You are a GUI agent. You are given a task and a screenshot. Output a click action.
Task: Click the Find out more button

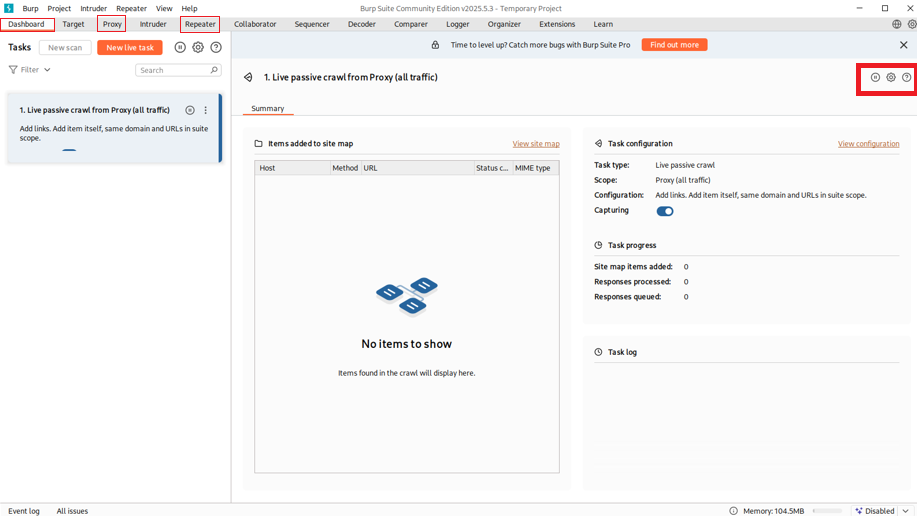coord(674,44)
